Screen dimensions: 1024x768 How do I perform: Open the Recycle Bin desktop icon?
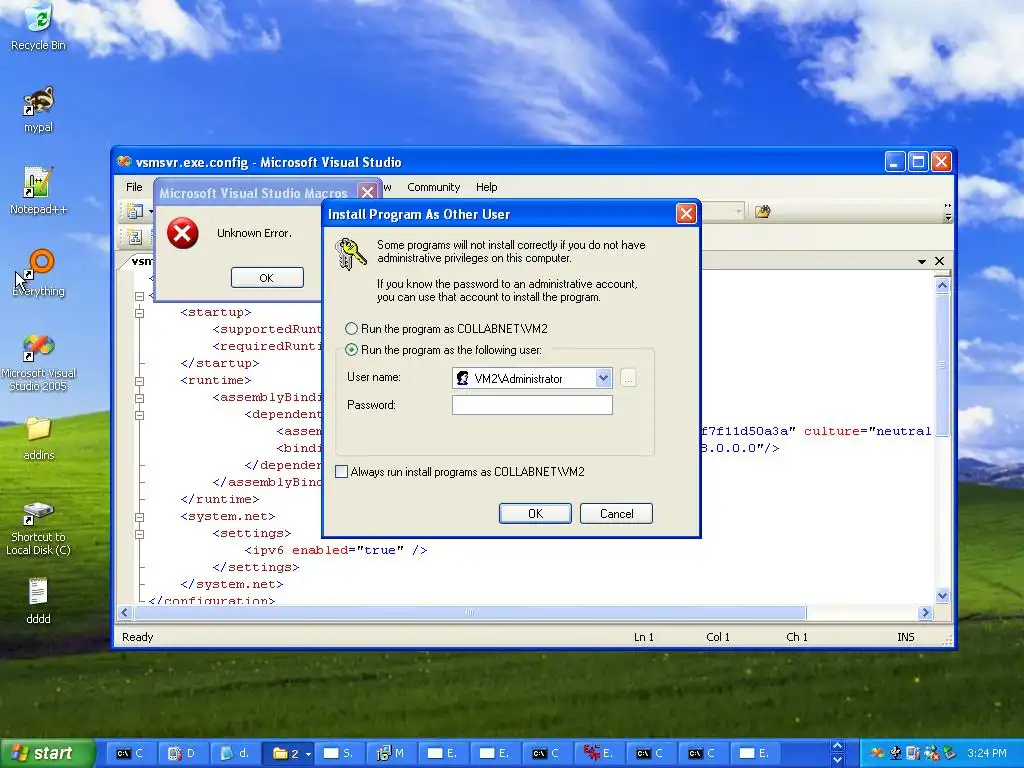[x=39, y=27]
